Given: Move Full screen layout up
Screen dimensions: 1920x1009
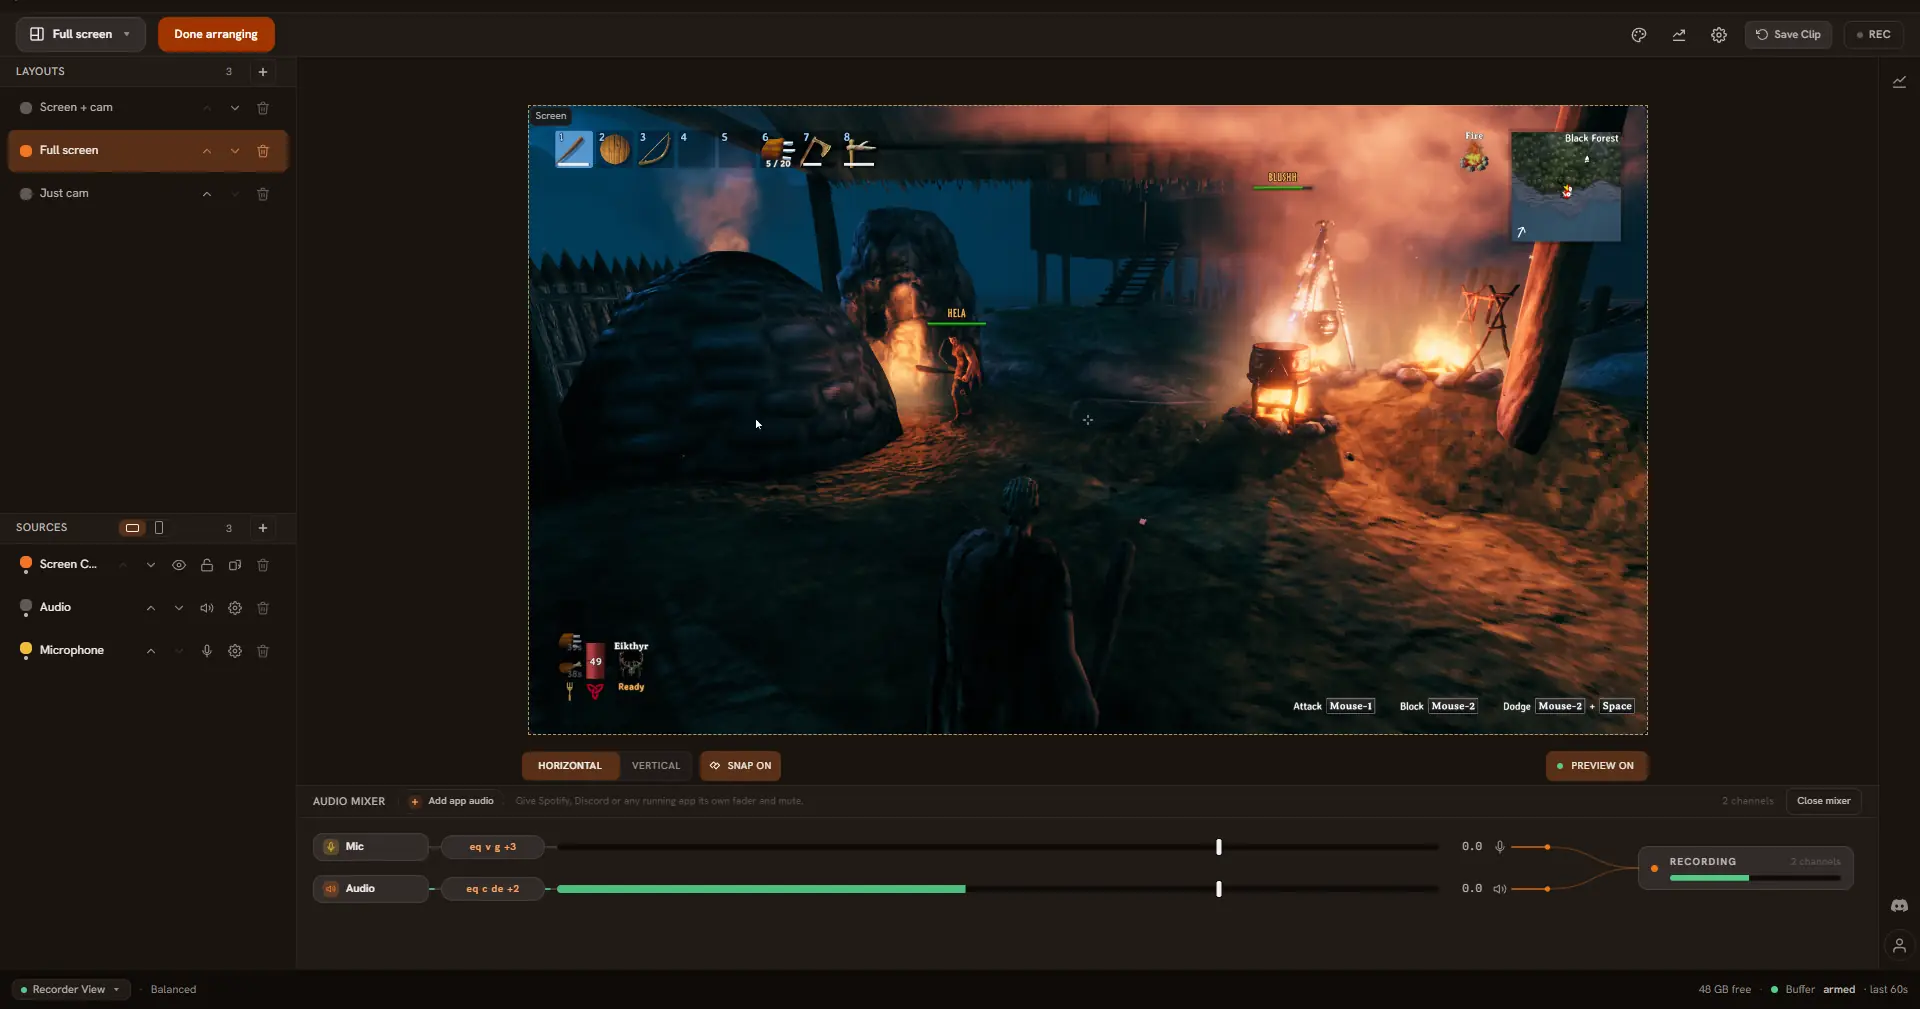Looking at the screenshot, I should [207, 151].
